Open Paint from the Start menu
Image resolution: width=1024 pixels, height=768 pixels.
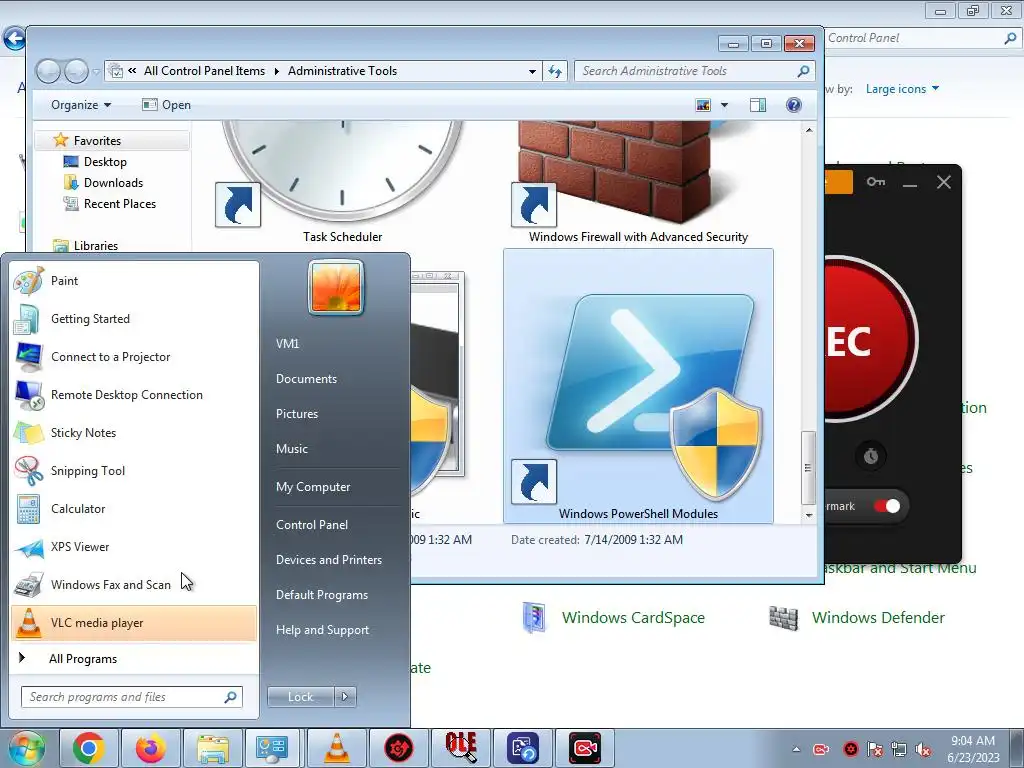click(134, 281)
